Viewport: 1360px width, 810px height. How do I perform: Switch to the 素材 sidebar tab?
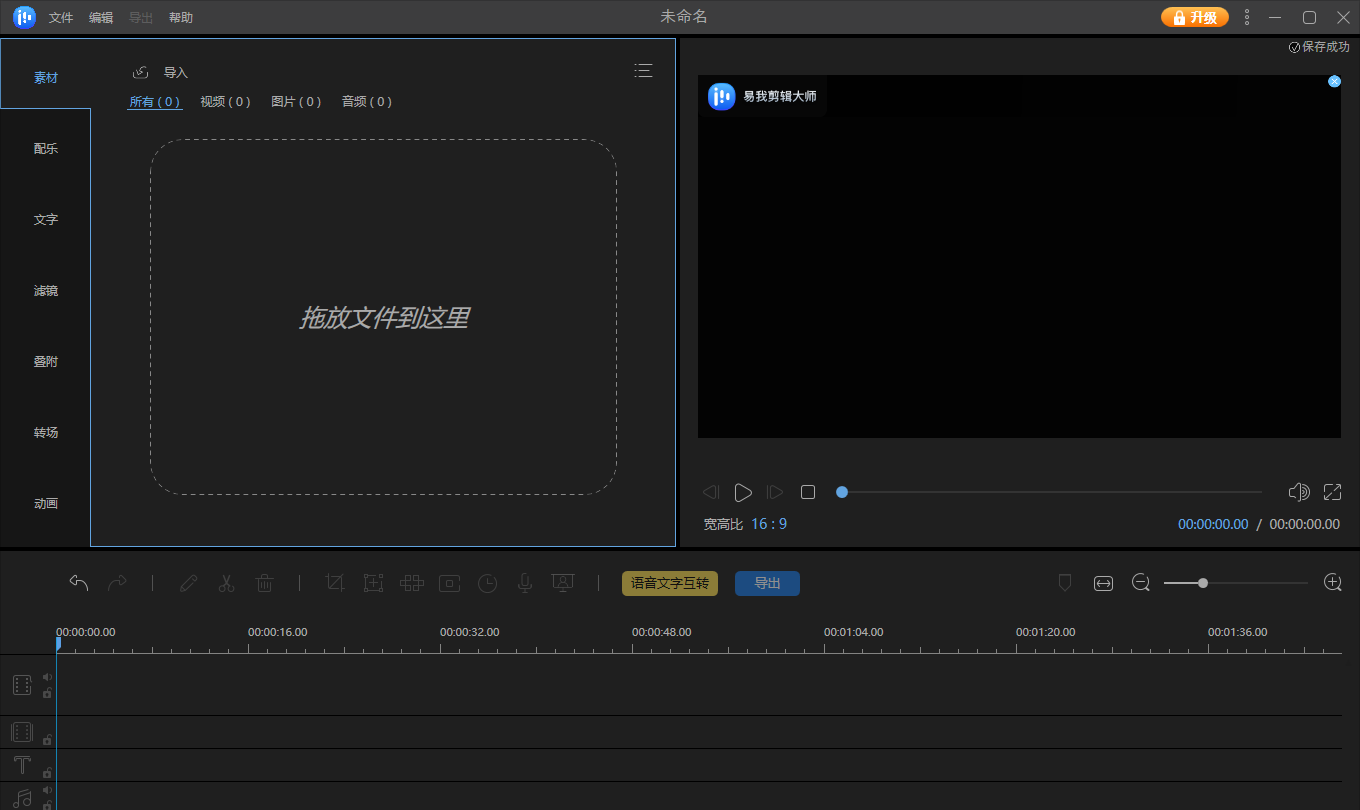pyautogui.click(x=46, y=77)
